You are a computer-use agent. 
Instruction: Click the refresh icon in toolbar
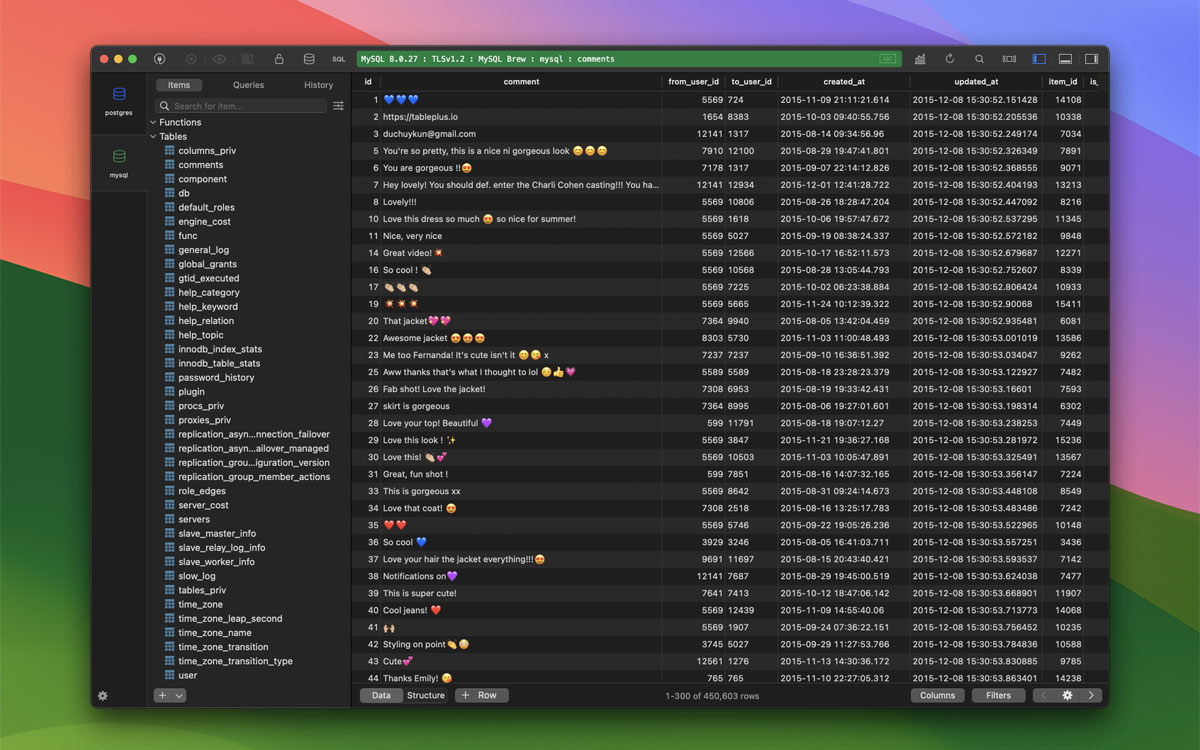pyautogui.click(x=950, y=59)
